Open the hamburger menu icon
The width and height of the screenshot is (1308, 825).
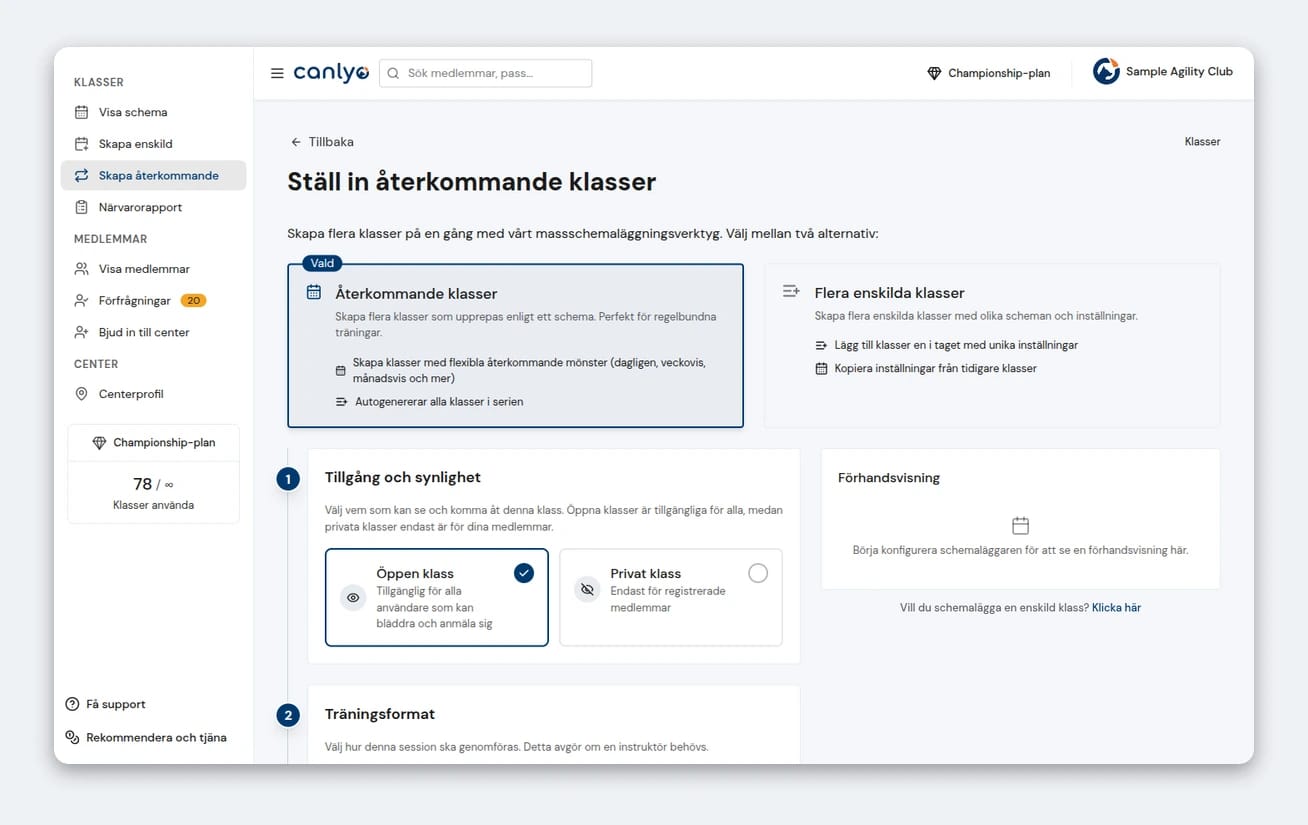point(277,73)
